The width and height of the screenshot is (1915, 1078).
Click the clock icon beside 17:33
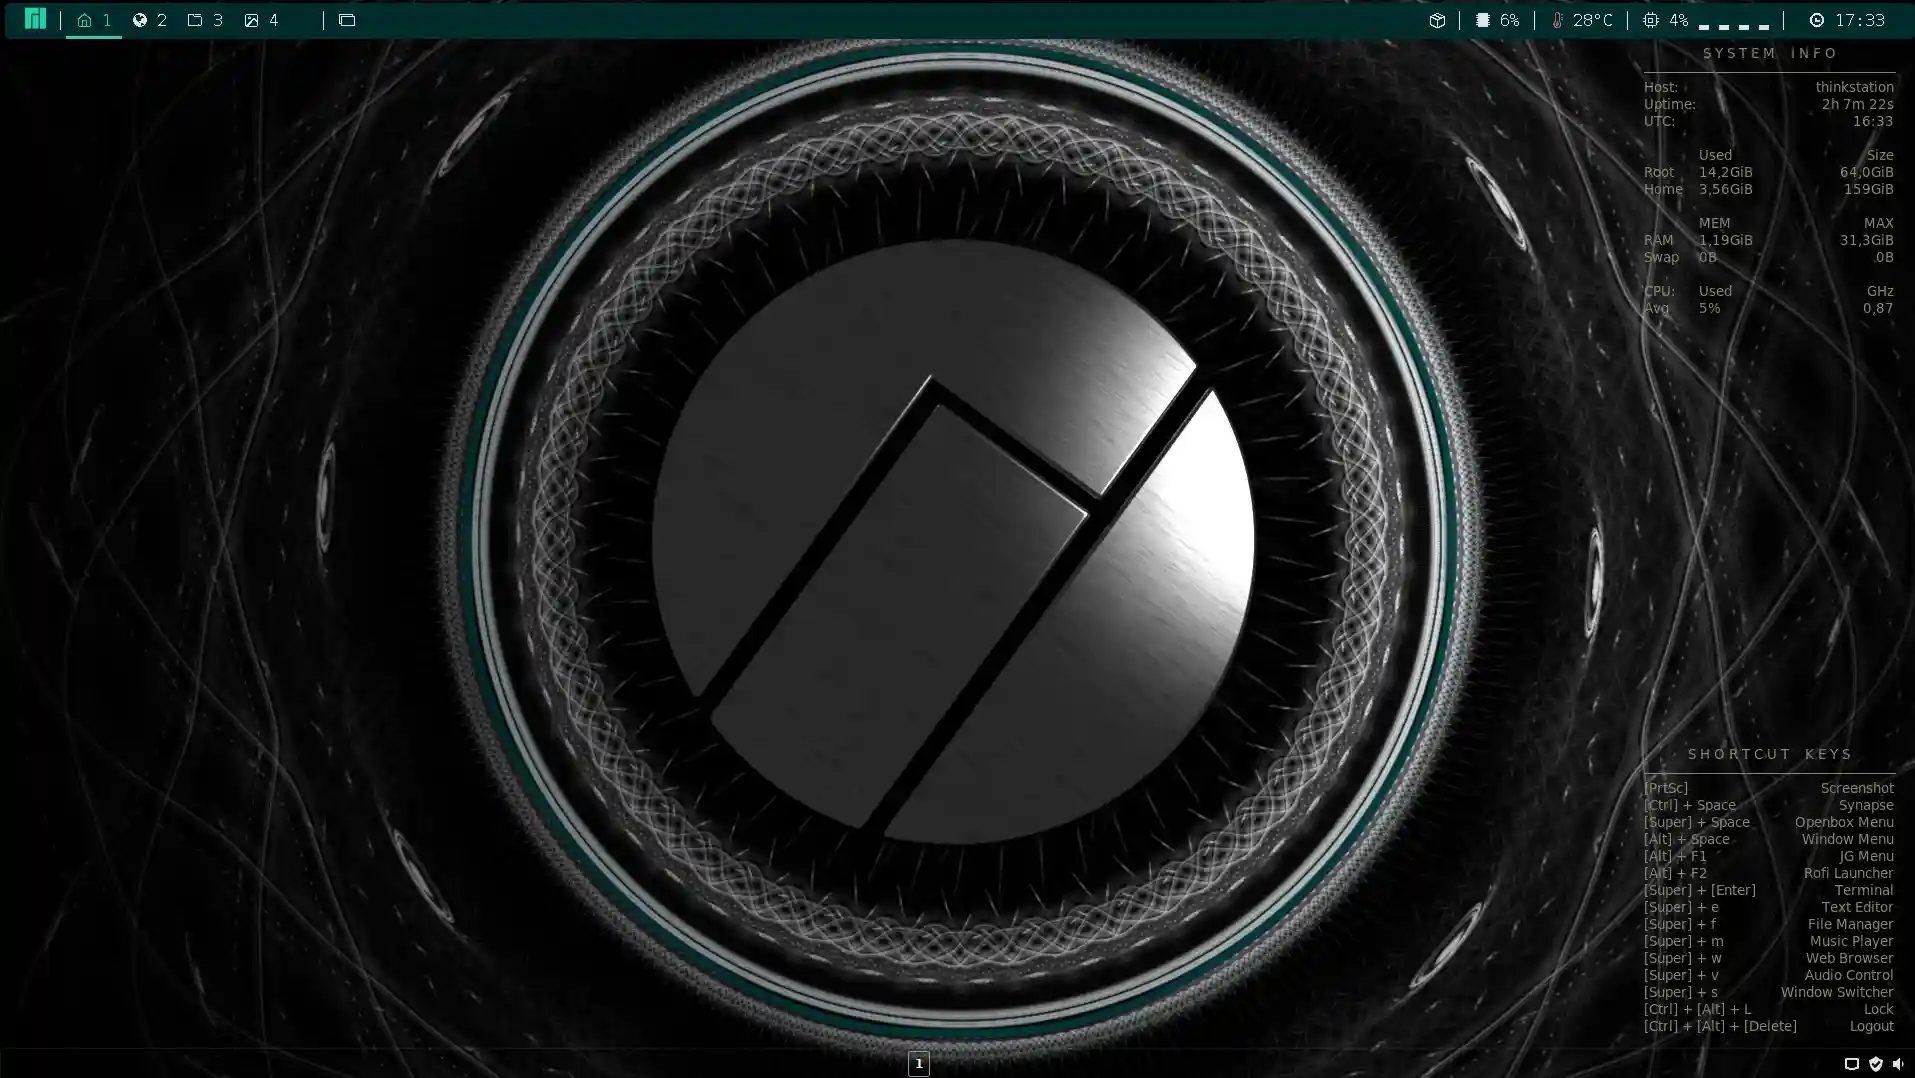tap(1818, 19)
